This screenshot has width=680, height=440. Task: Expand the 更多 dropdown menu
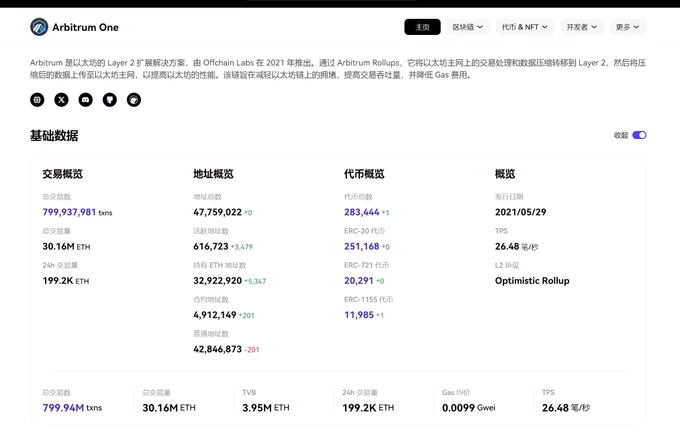628,27
